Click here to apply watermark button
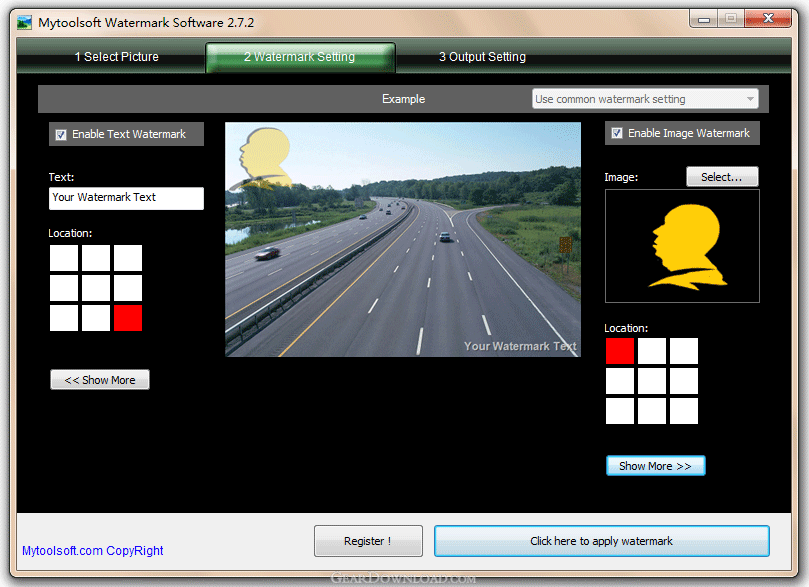 pyautogui.click(x=602, y=541)
